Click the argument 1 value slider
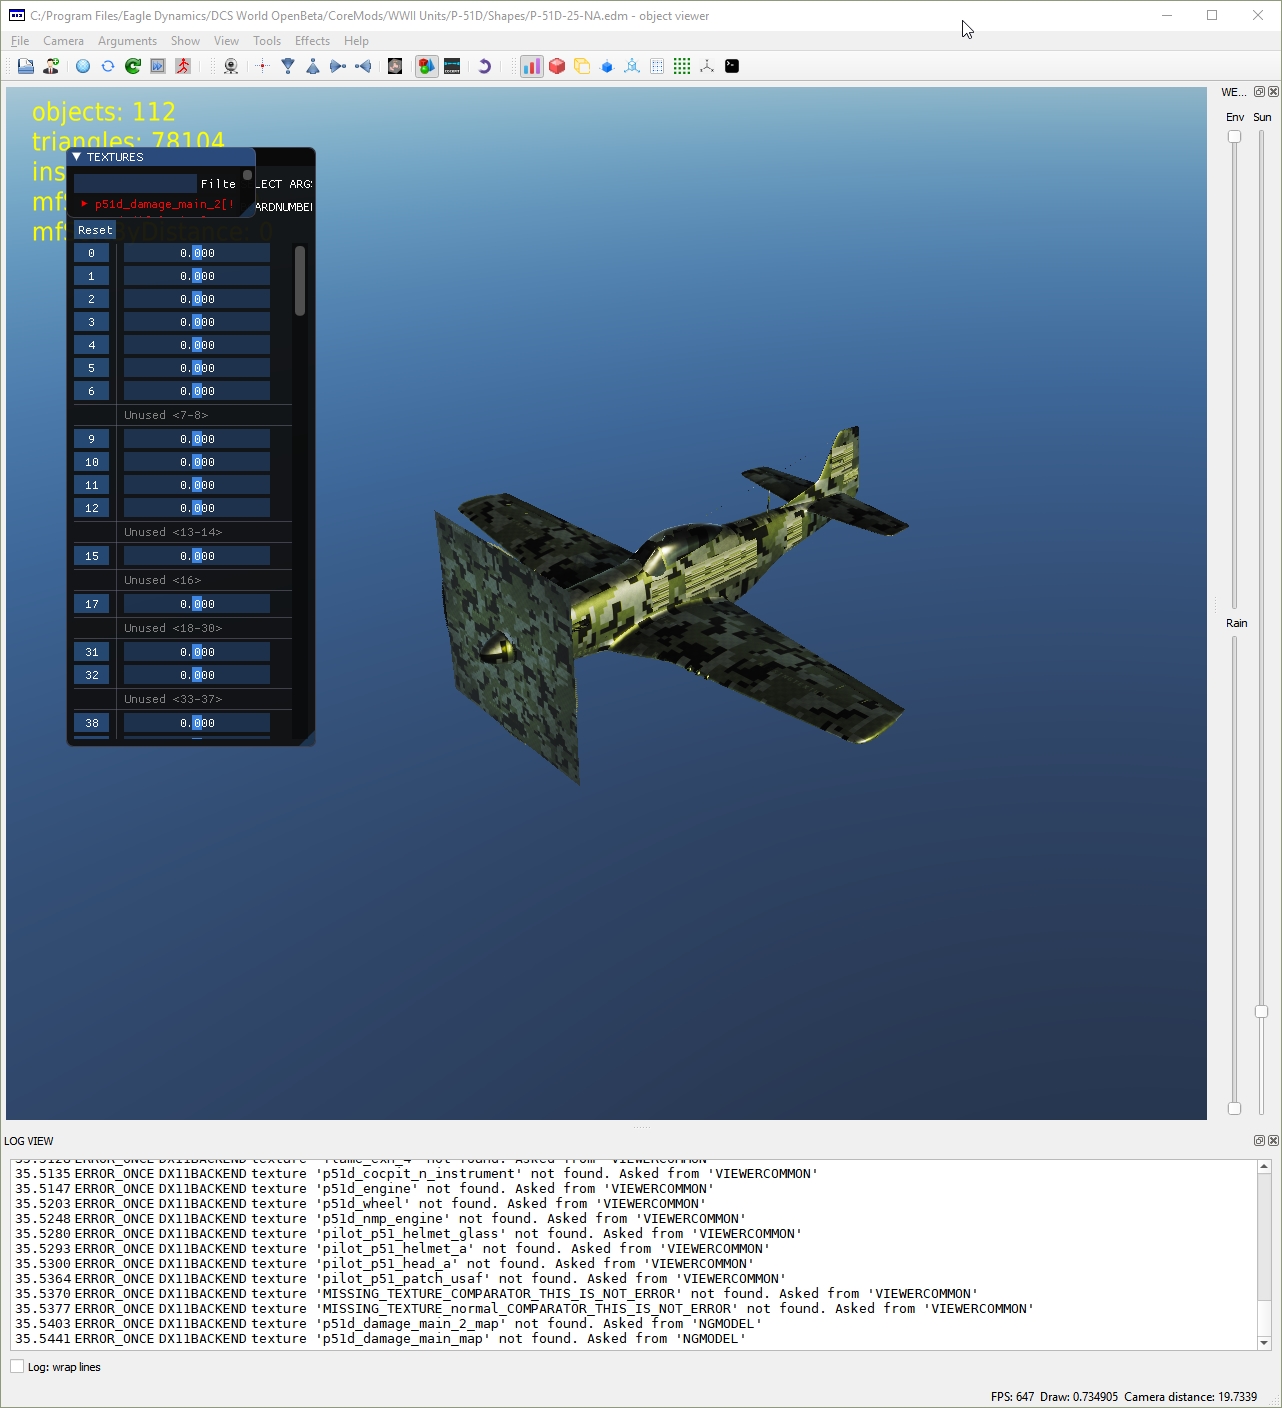This screenshot has height=1408, width=1282. coord(197,276)
